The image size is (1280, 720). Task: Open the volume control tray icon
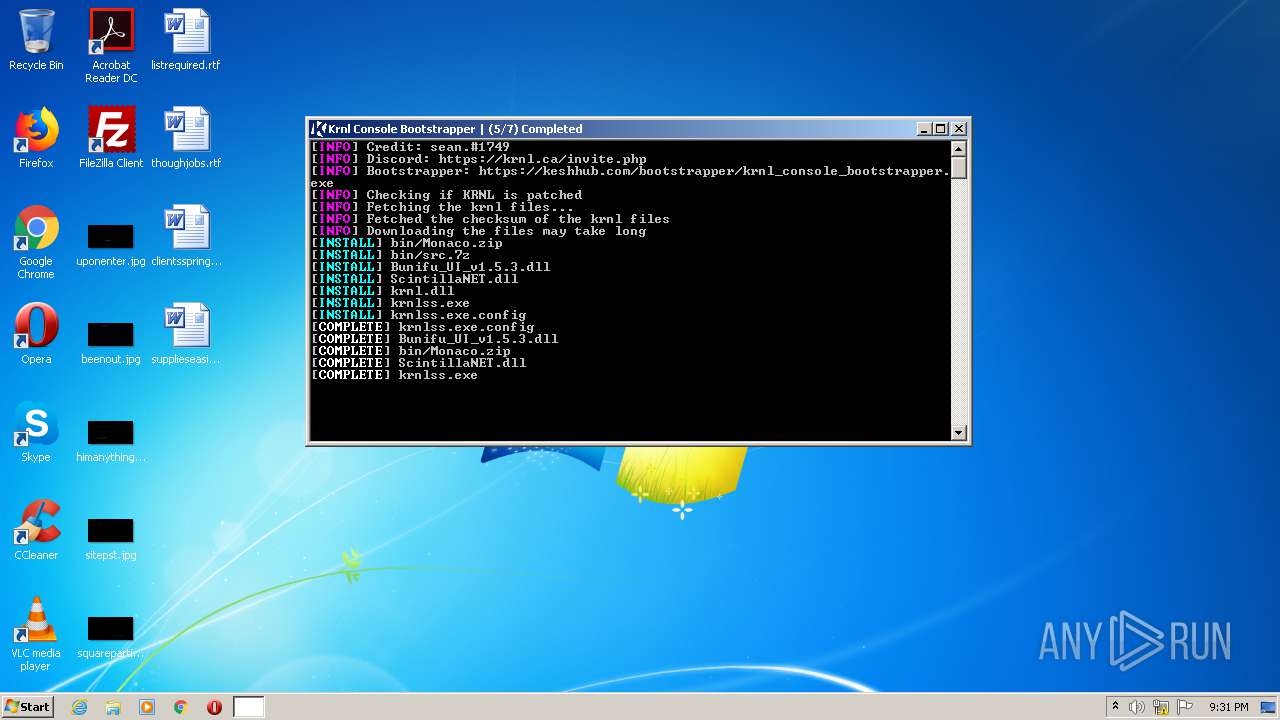pos(1137,707)
